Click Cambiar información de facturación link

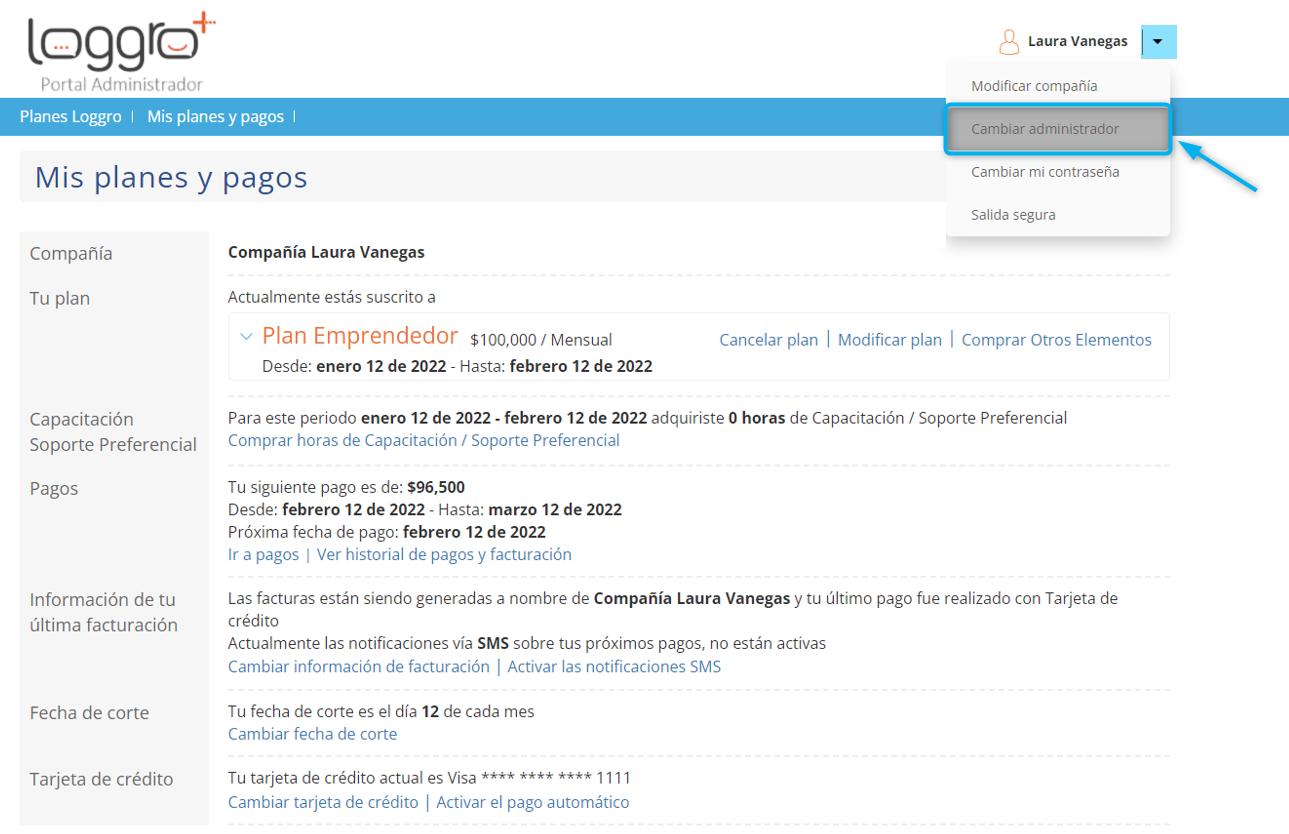[x=358, y=666]
